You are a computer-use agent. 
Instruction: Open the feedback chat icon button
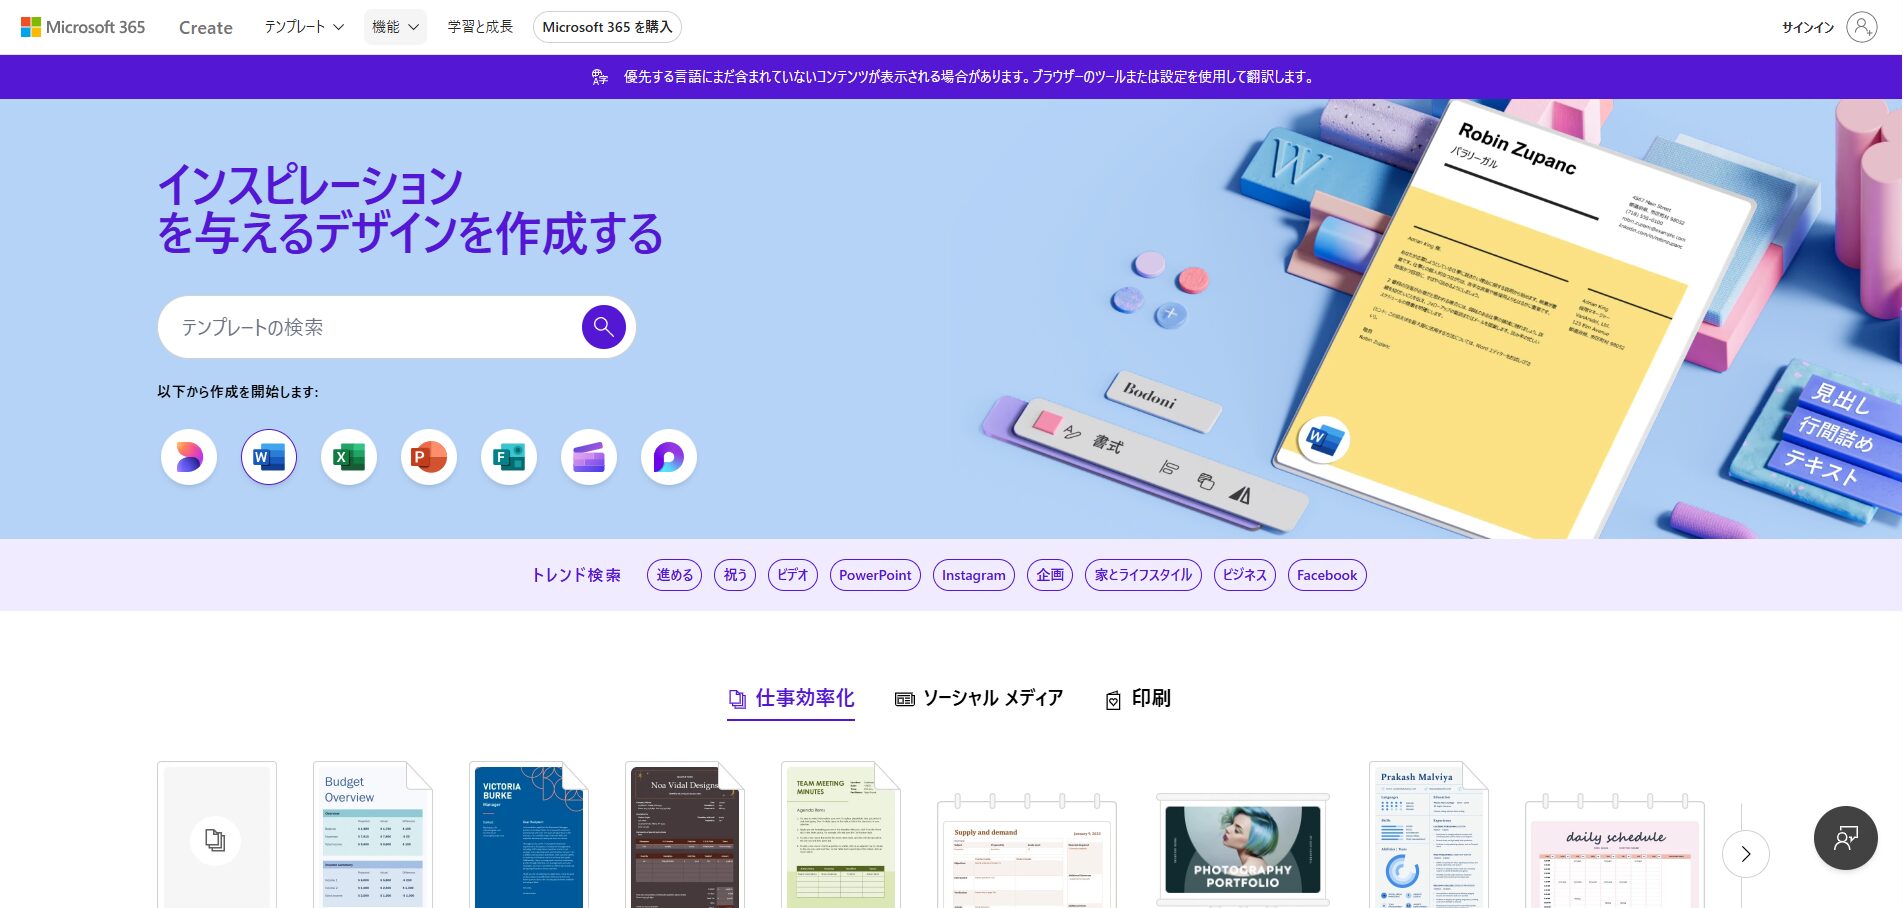point(1845,838)
